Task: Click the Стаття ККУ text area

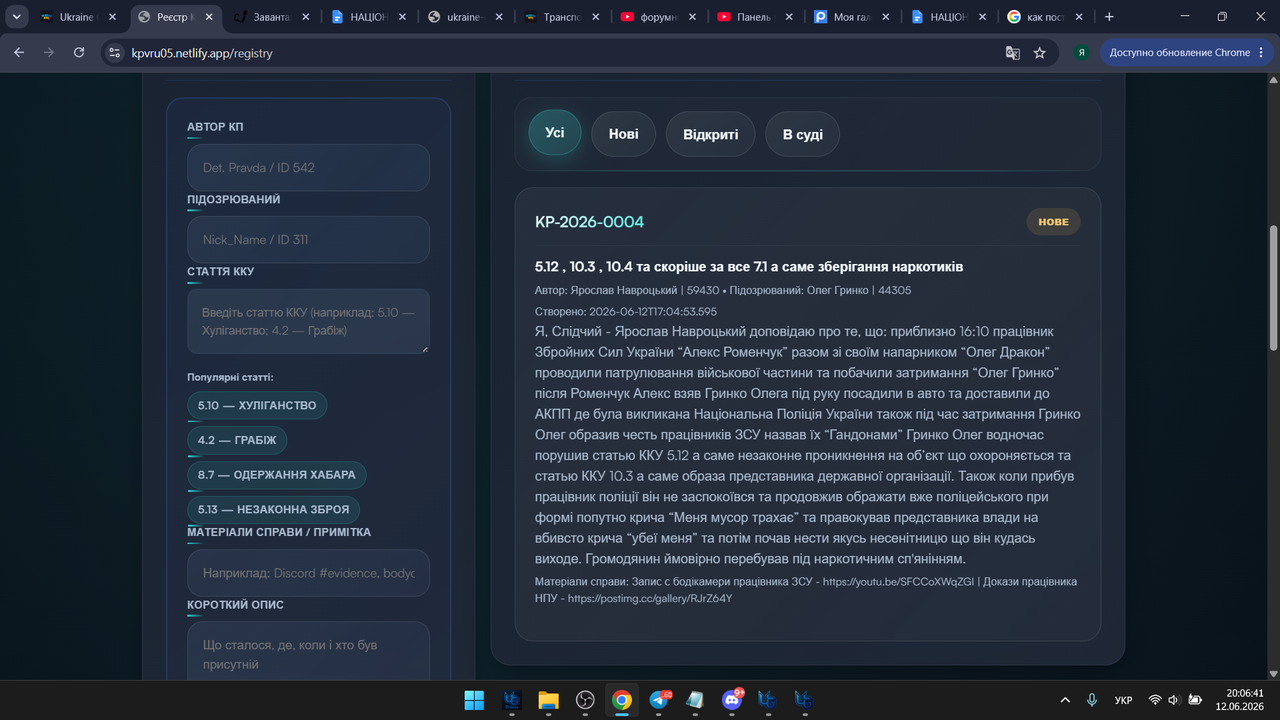Action: (308, 321)
